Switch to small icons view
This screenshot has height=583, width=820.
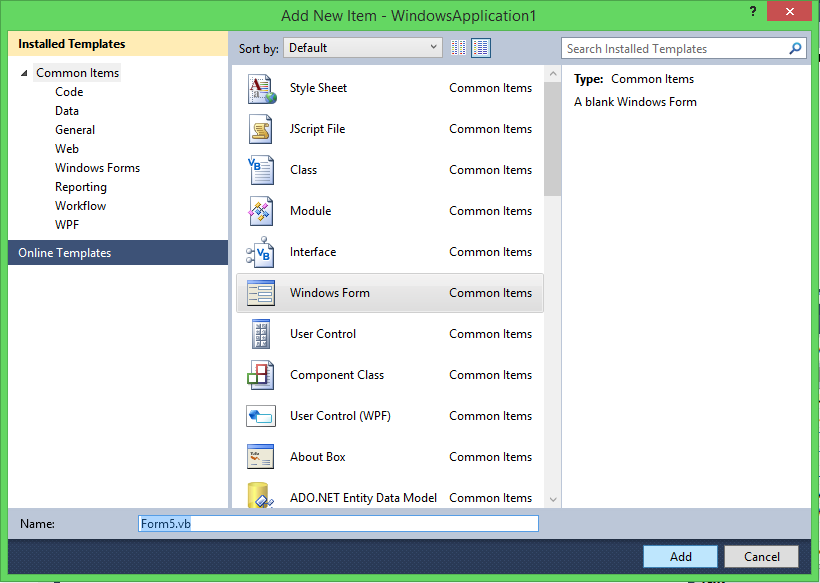[457, 47]
